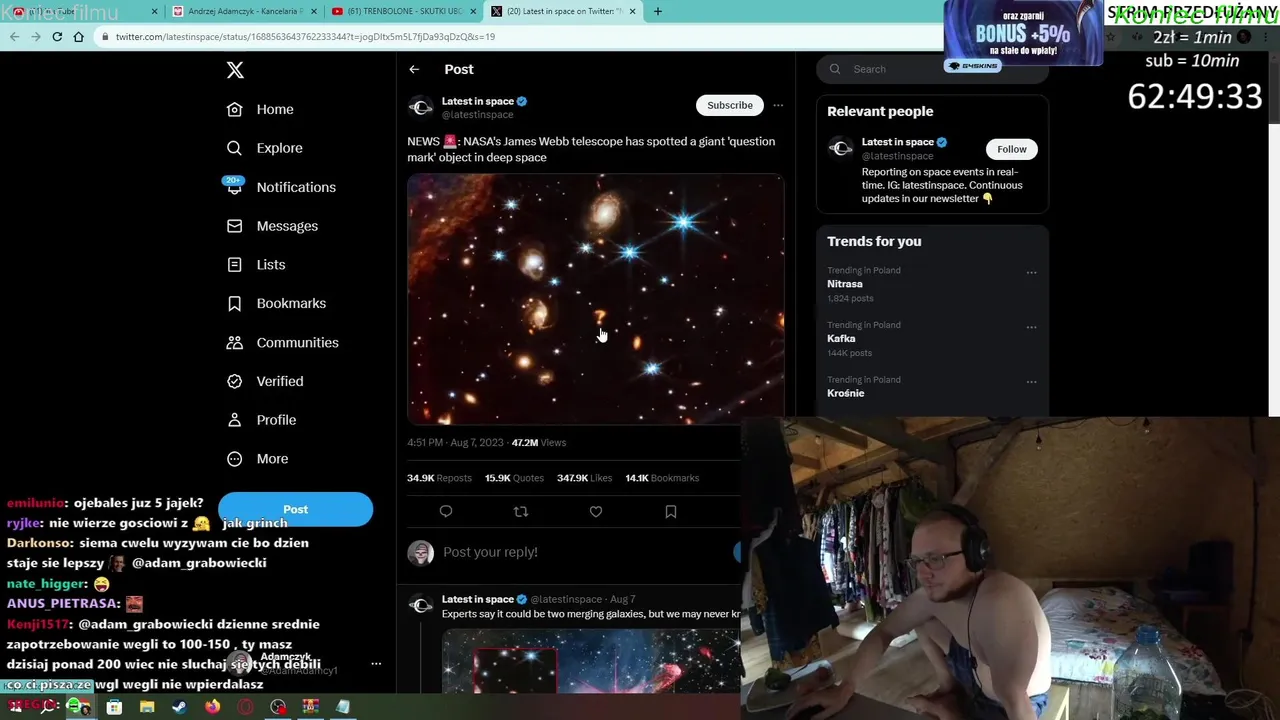Open the post's three-dot options menu
The image size is (1280, 720).
(778, 105)
